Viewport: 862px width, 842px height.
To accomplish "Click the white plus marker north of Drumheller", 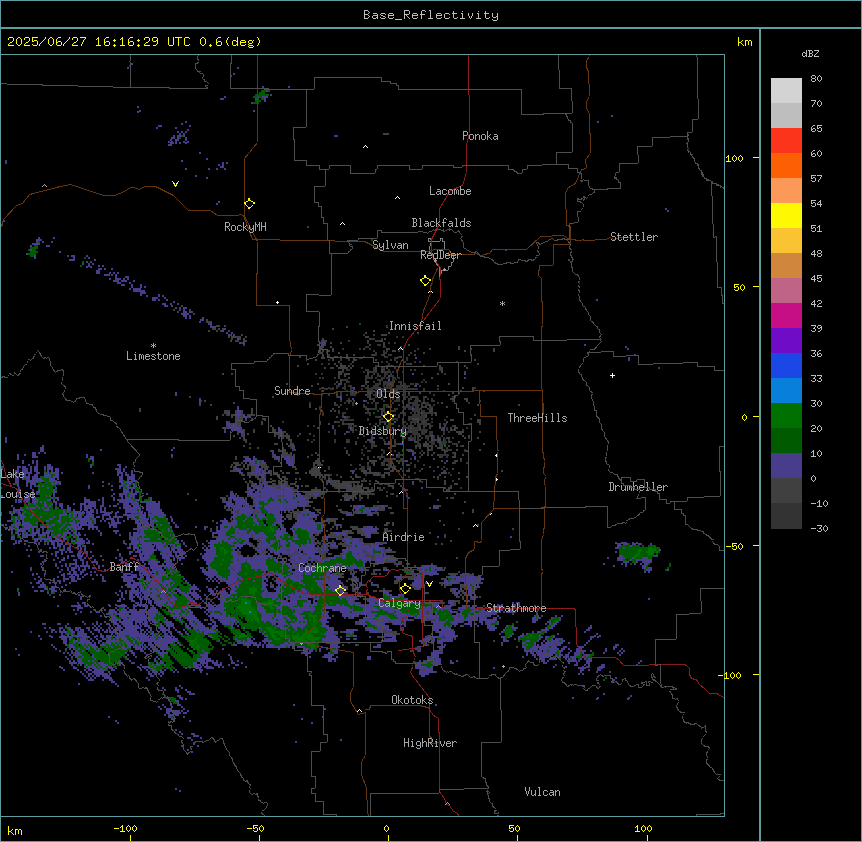I will [612, 375].
